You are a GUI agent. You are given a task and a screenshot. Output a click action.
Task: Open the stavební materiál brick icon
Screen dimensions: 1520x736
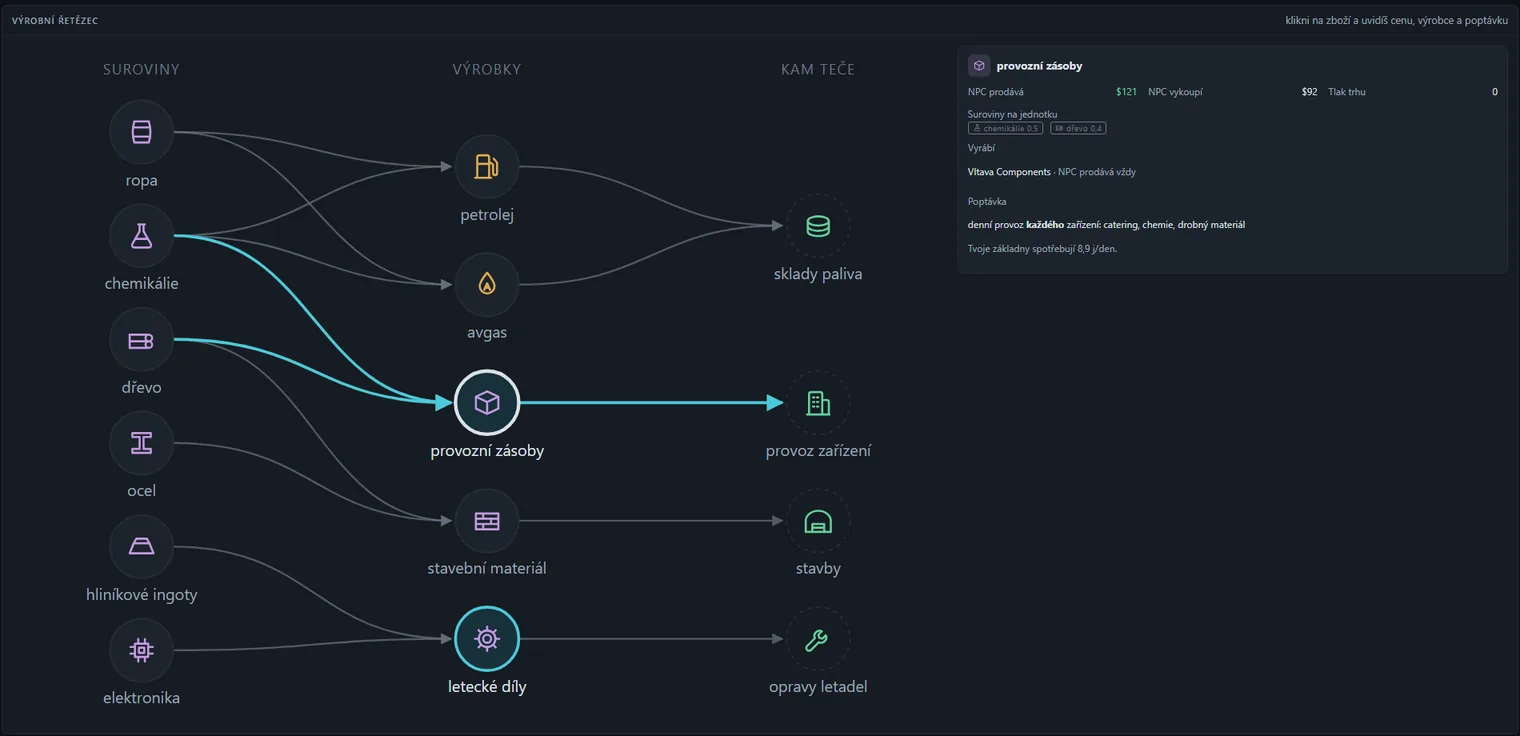tap(486, 521)
